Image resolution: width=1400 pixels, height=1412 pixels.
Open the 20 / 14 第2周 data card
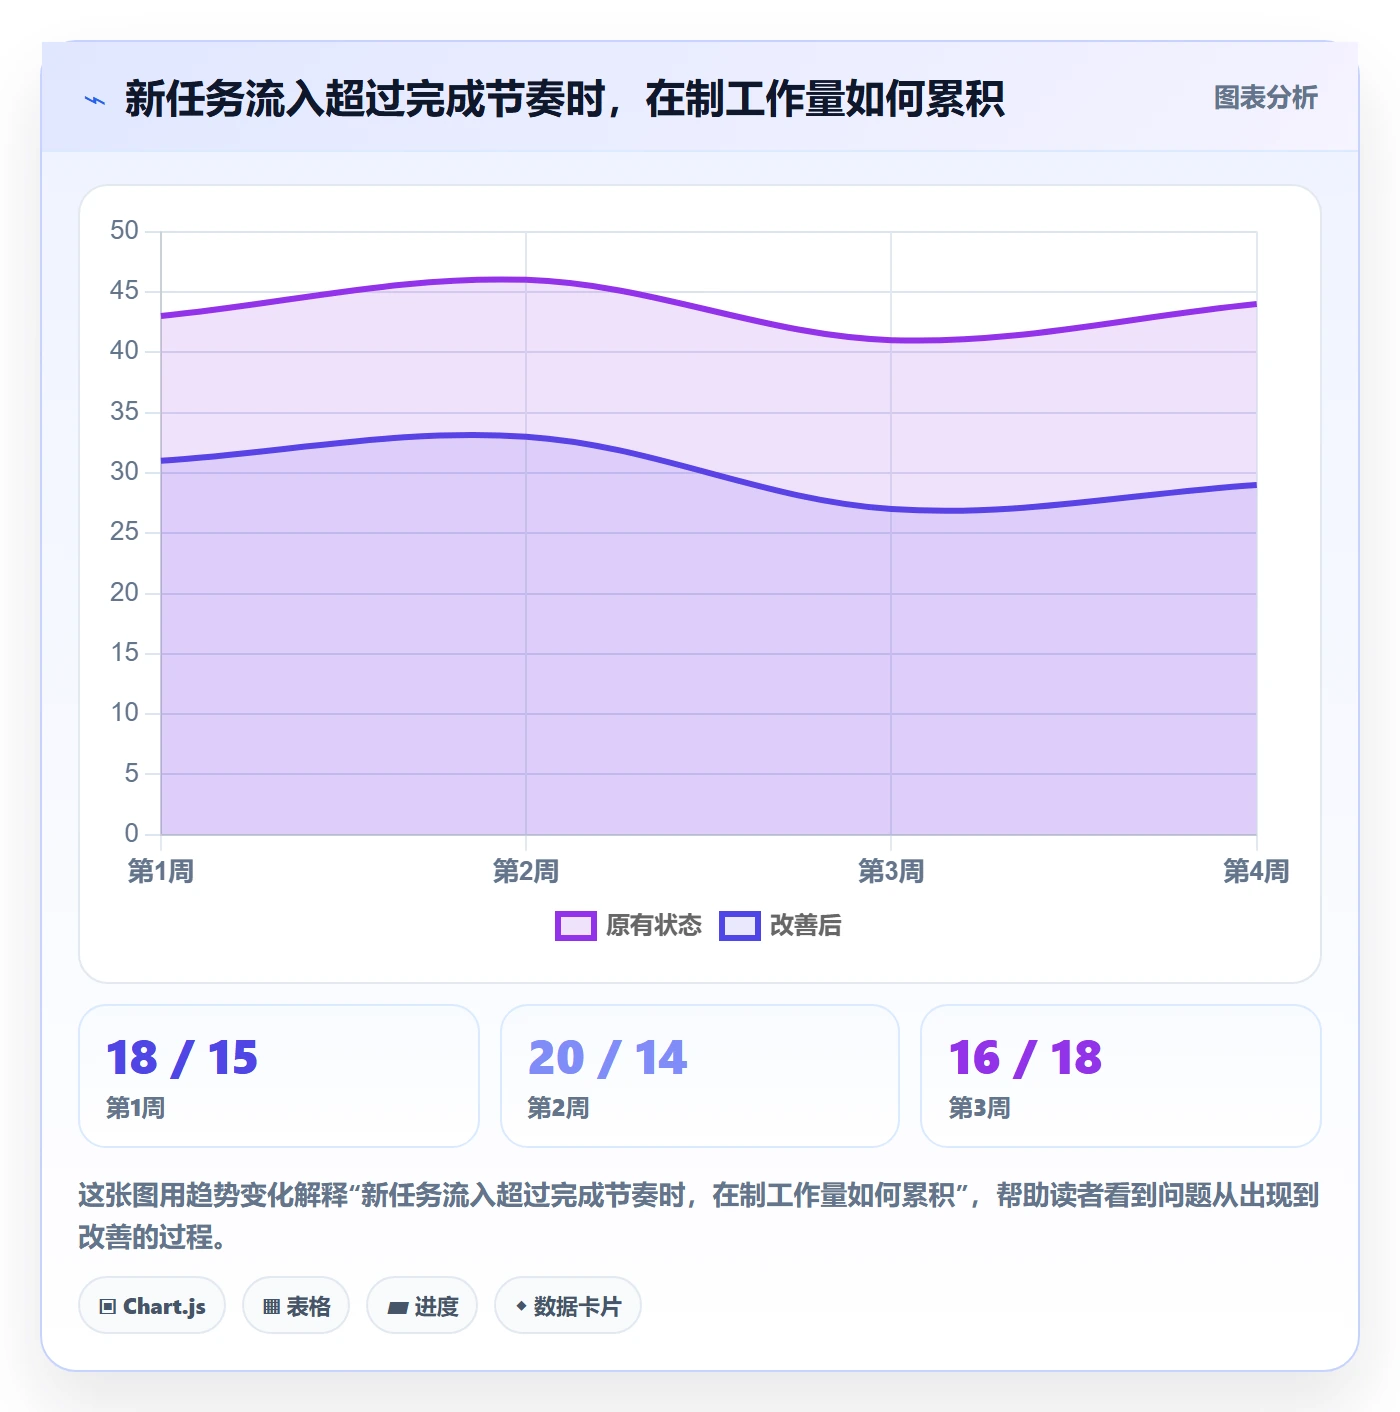700,1076
